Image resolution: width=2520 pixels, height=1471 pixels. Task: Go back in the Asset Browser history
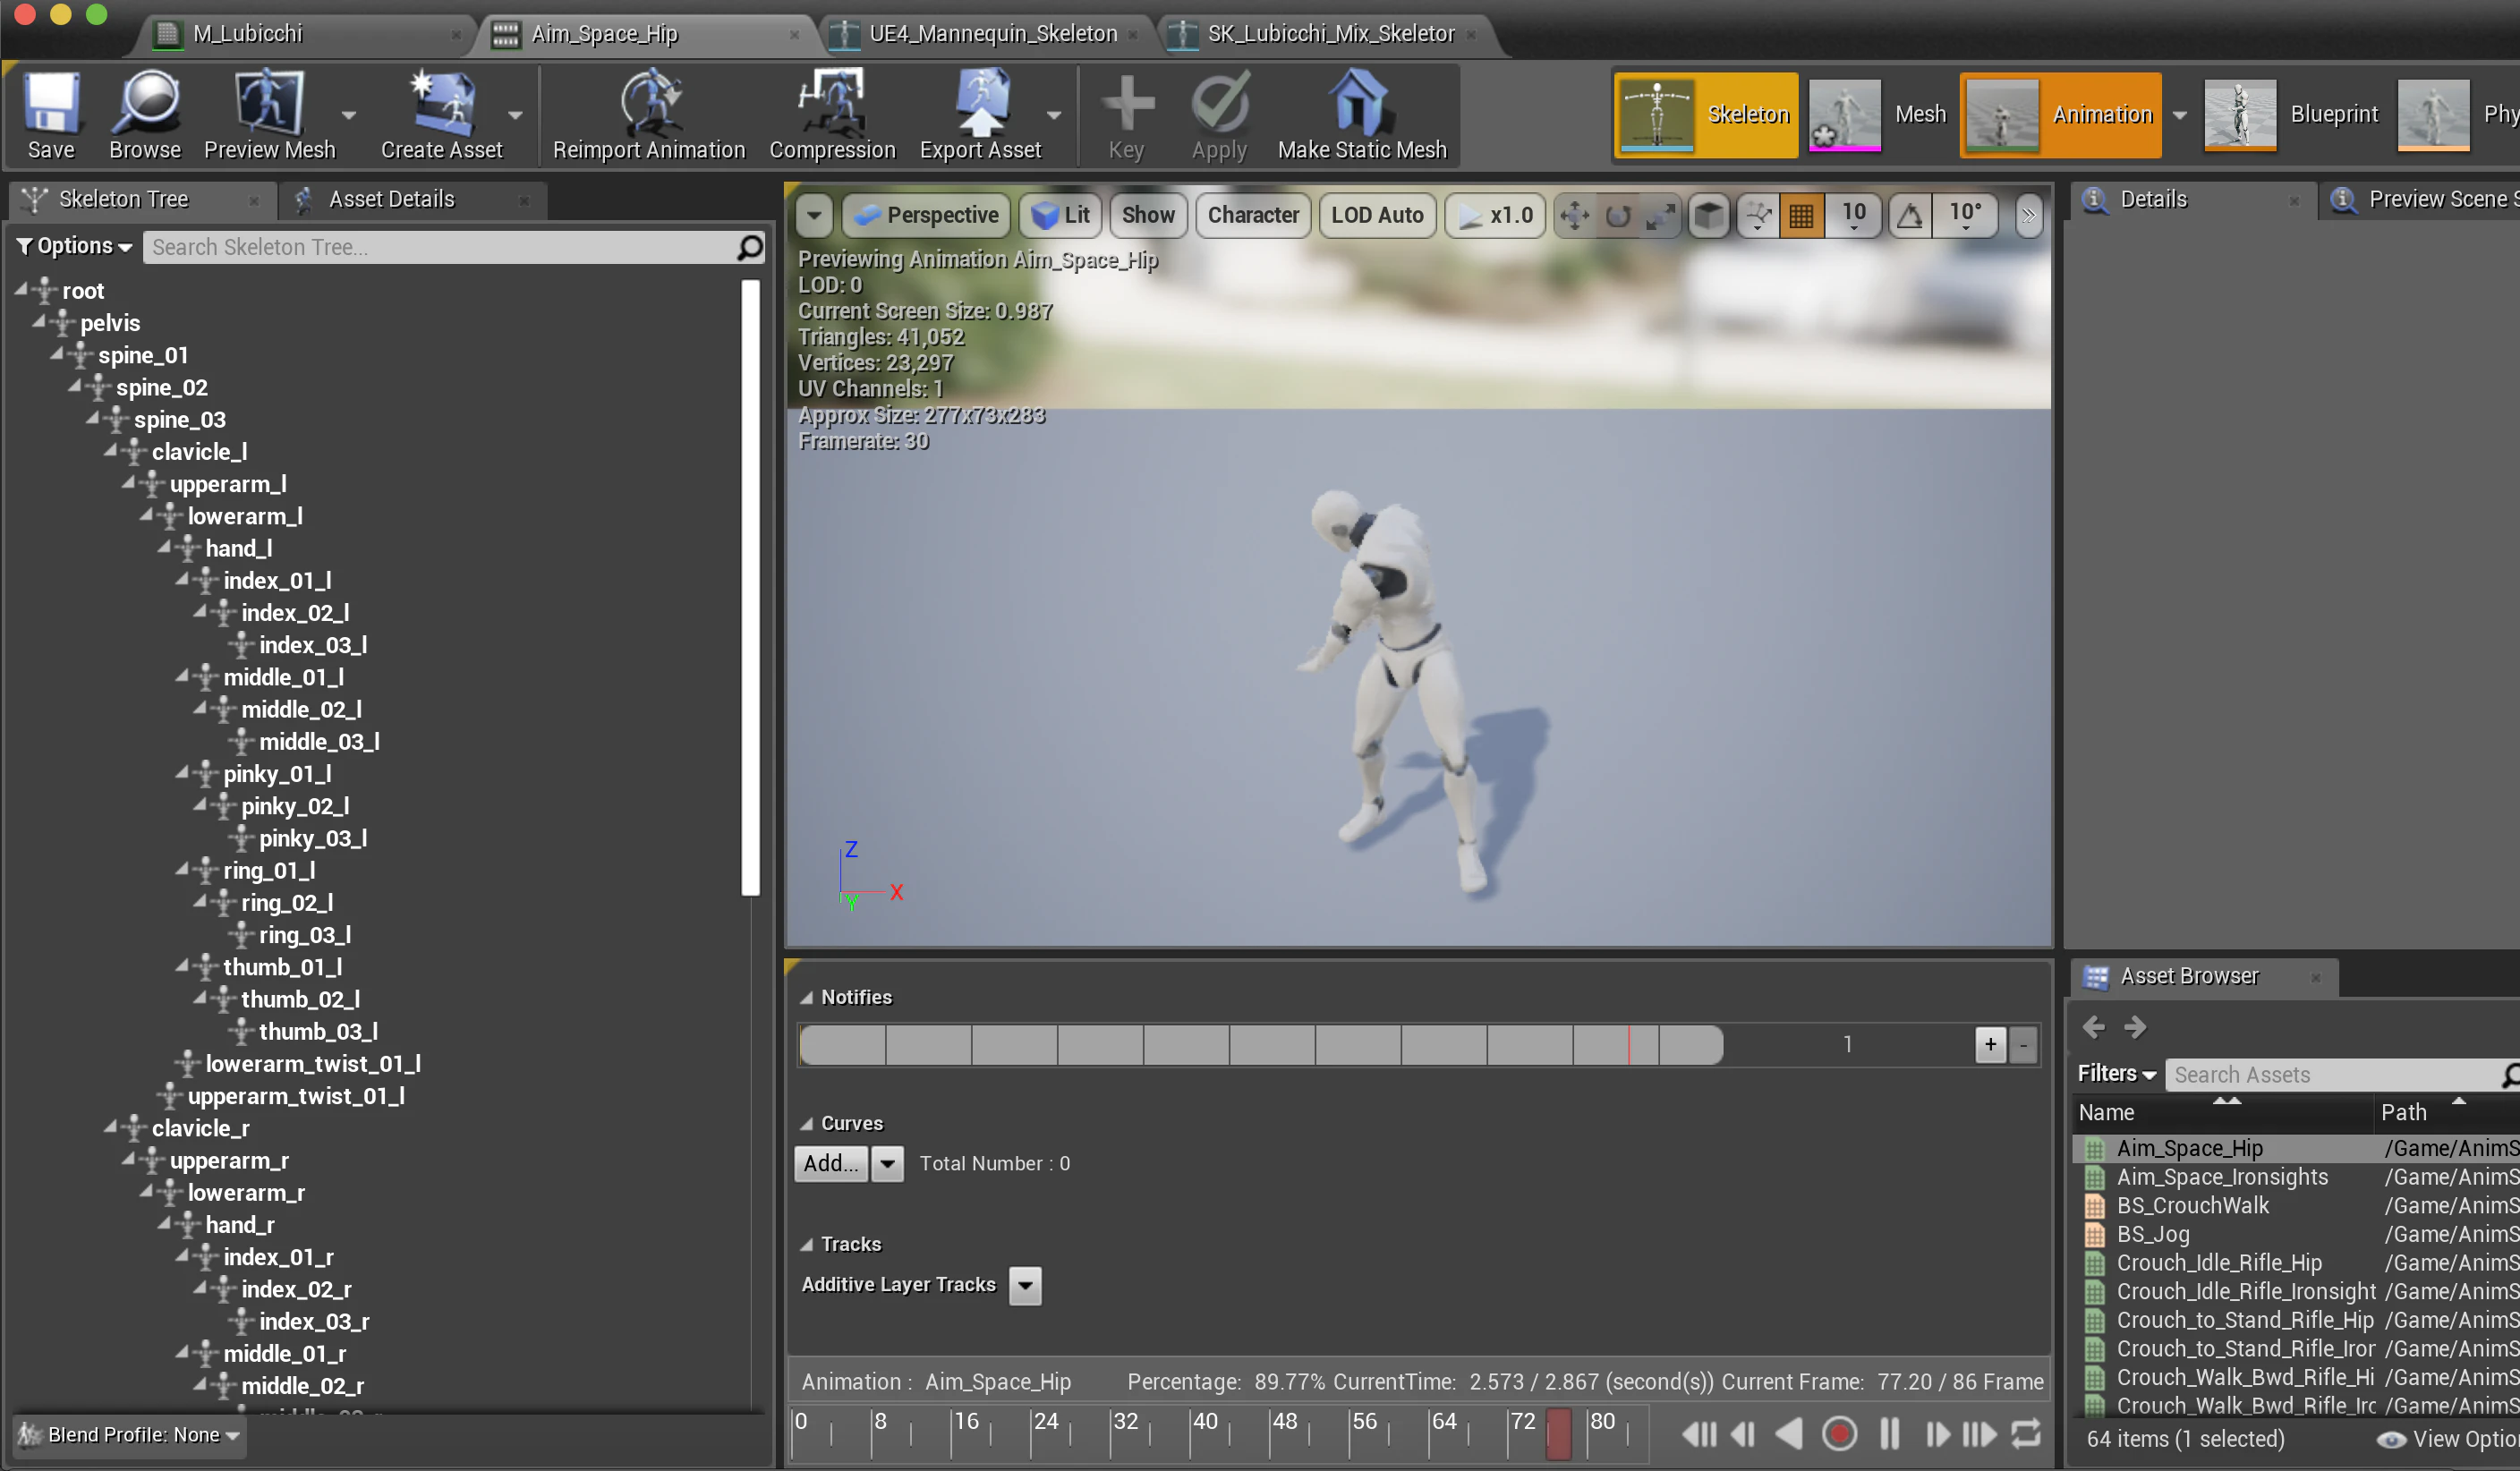pyautogui.click(x=2093, y=1027)
